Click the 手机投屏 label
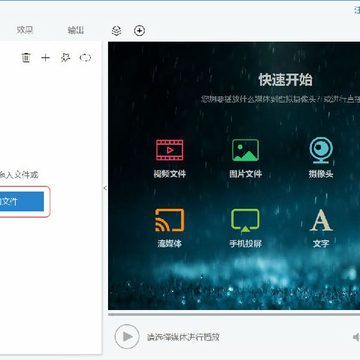The image size is (360, 360). pyautogui.click(x=245, y=244)
